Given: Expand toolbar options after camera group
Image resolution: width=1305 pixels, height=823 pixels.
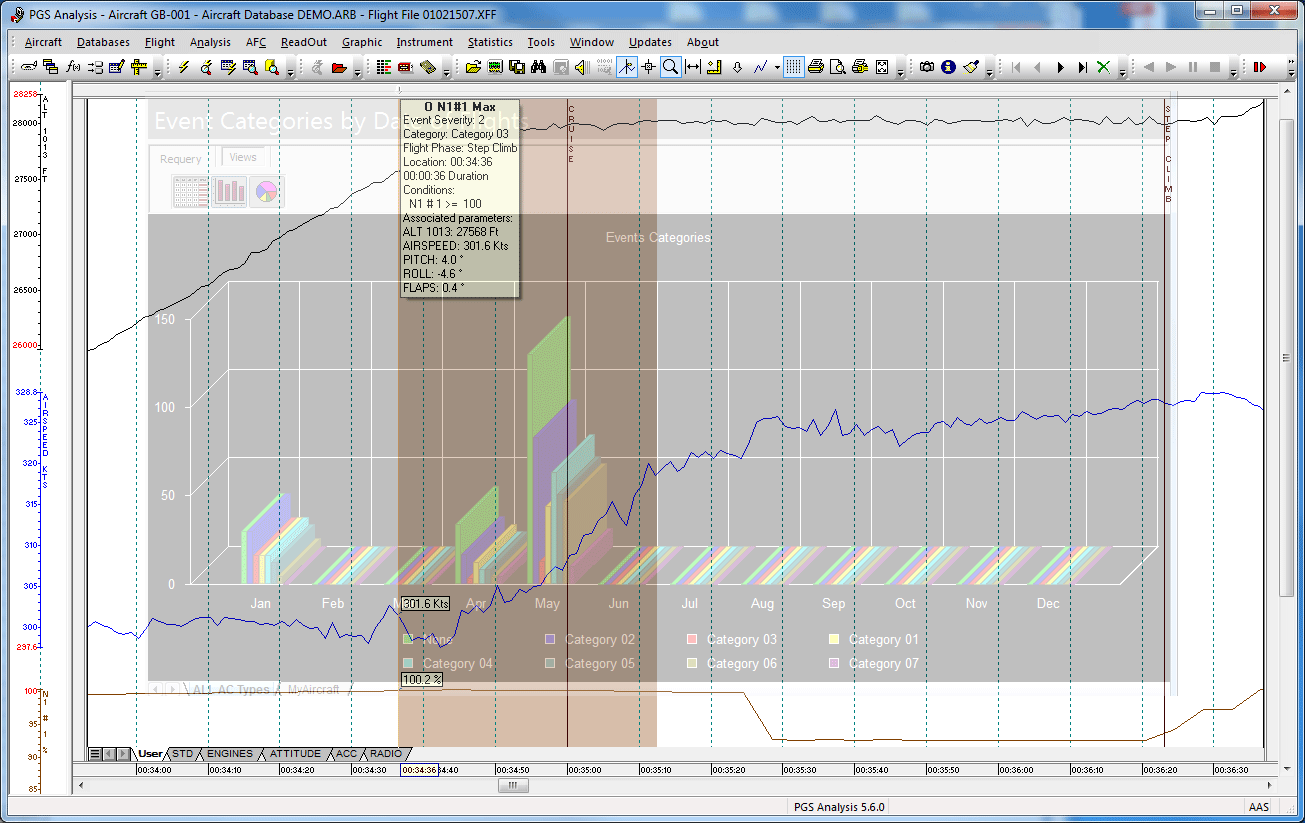Looking at the screenshot, I should pyautogui.click(x=989, y=72).
